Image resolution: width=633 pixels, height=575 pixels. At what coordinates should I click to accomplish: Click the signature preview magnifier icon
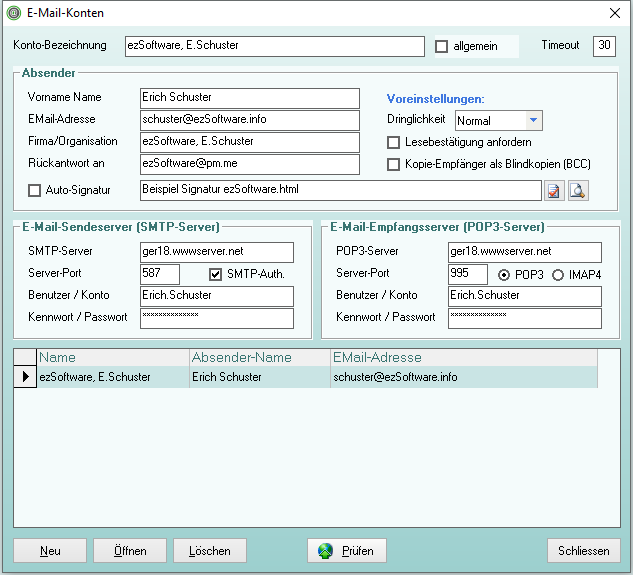(578, 190)
